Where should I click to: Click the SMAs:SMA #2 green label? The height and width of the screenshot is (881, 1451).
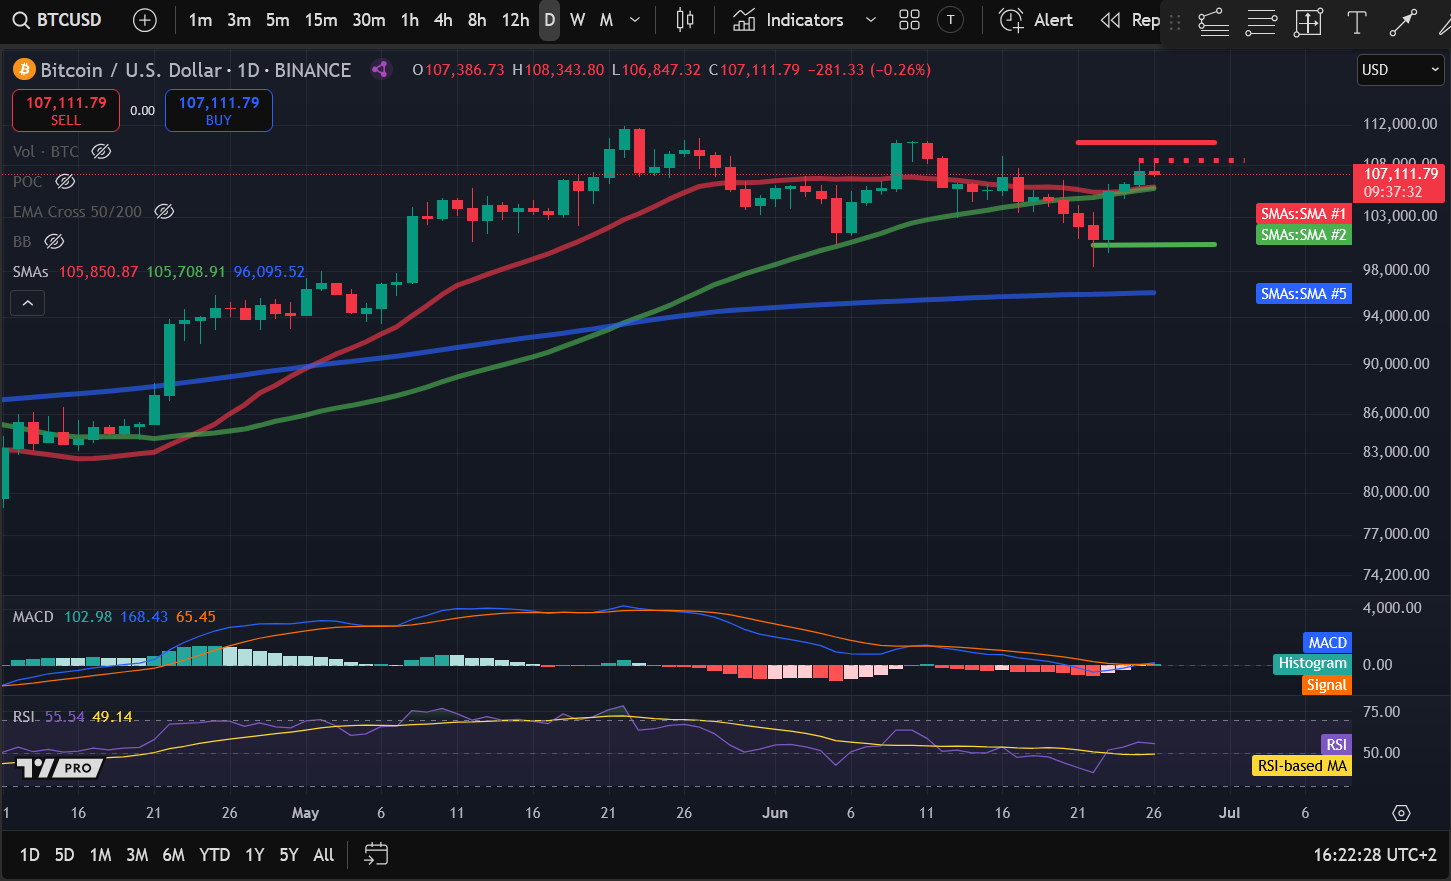point(1303,234)
